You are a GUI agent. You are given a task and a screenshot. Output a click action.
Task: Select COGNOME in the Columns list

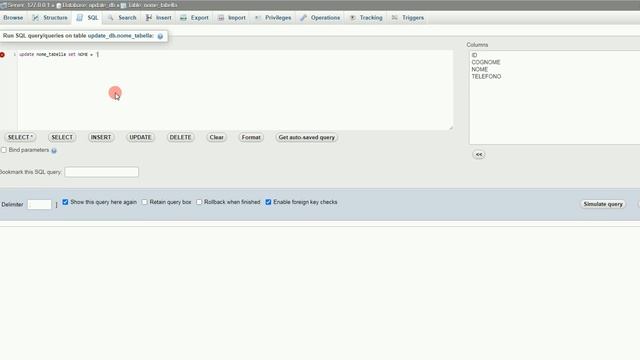(x=486, y=62)
